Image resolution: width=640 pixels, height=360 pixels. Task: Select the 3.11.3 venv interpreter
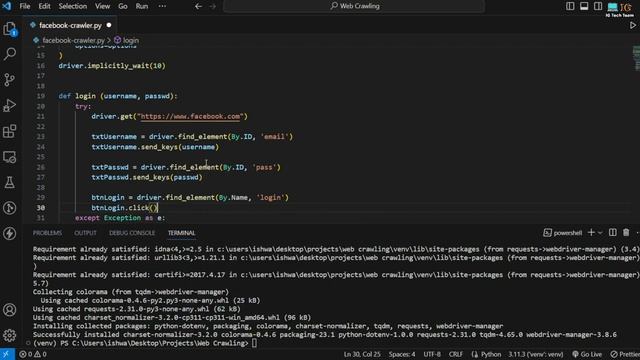tap(536, 354)
